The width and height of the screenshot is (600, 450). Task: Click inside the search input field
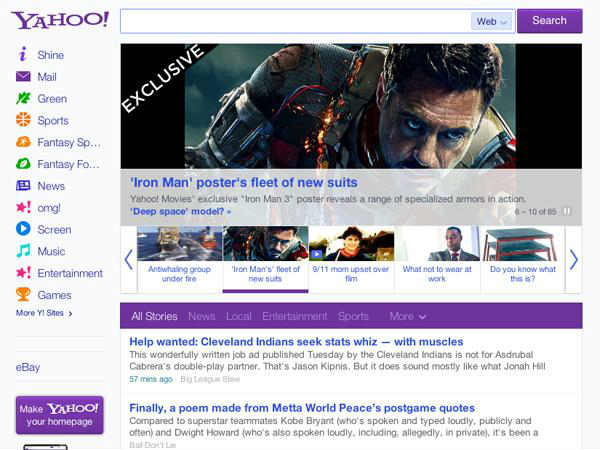pyautogui.click(x=295, y=21)
